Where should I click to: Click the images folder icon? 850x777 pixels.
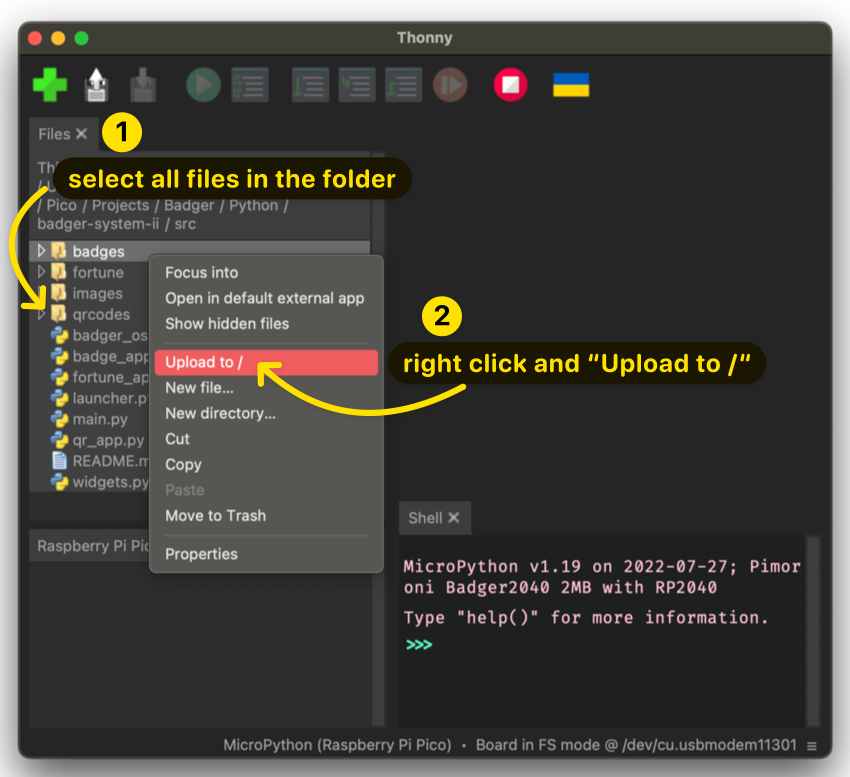coord(59,293)
